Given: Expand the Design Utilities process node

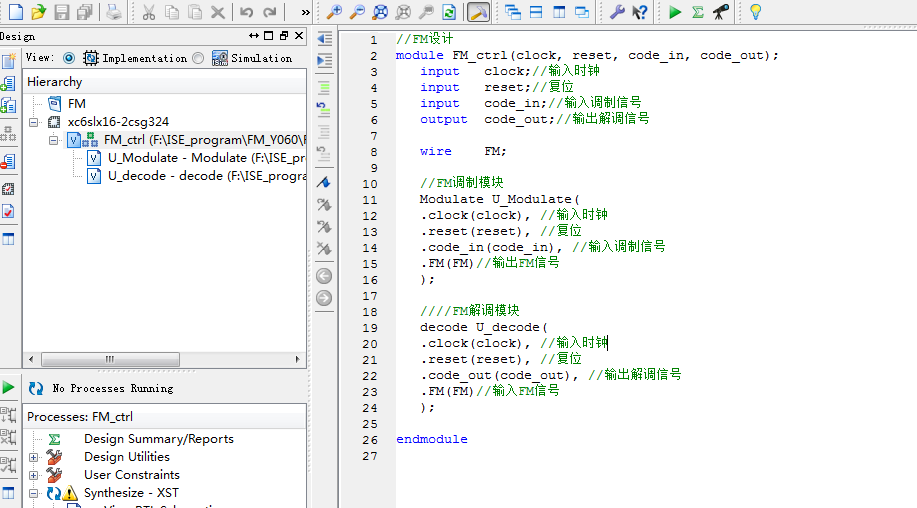Looking at the screenshot, I should coord(34,457).
